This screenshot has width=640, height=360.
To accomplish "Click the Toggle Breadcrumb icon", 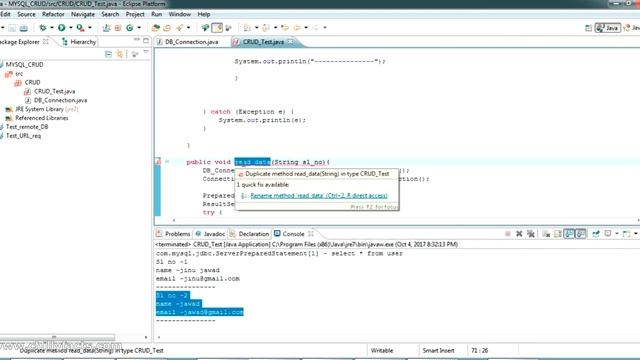I will [205, 28].
